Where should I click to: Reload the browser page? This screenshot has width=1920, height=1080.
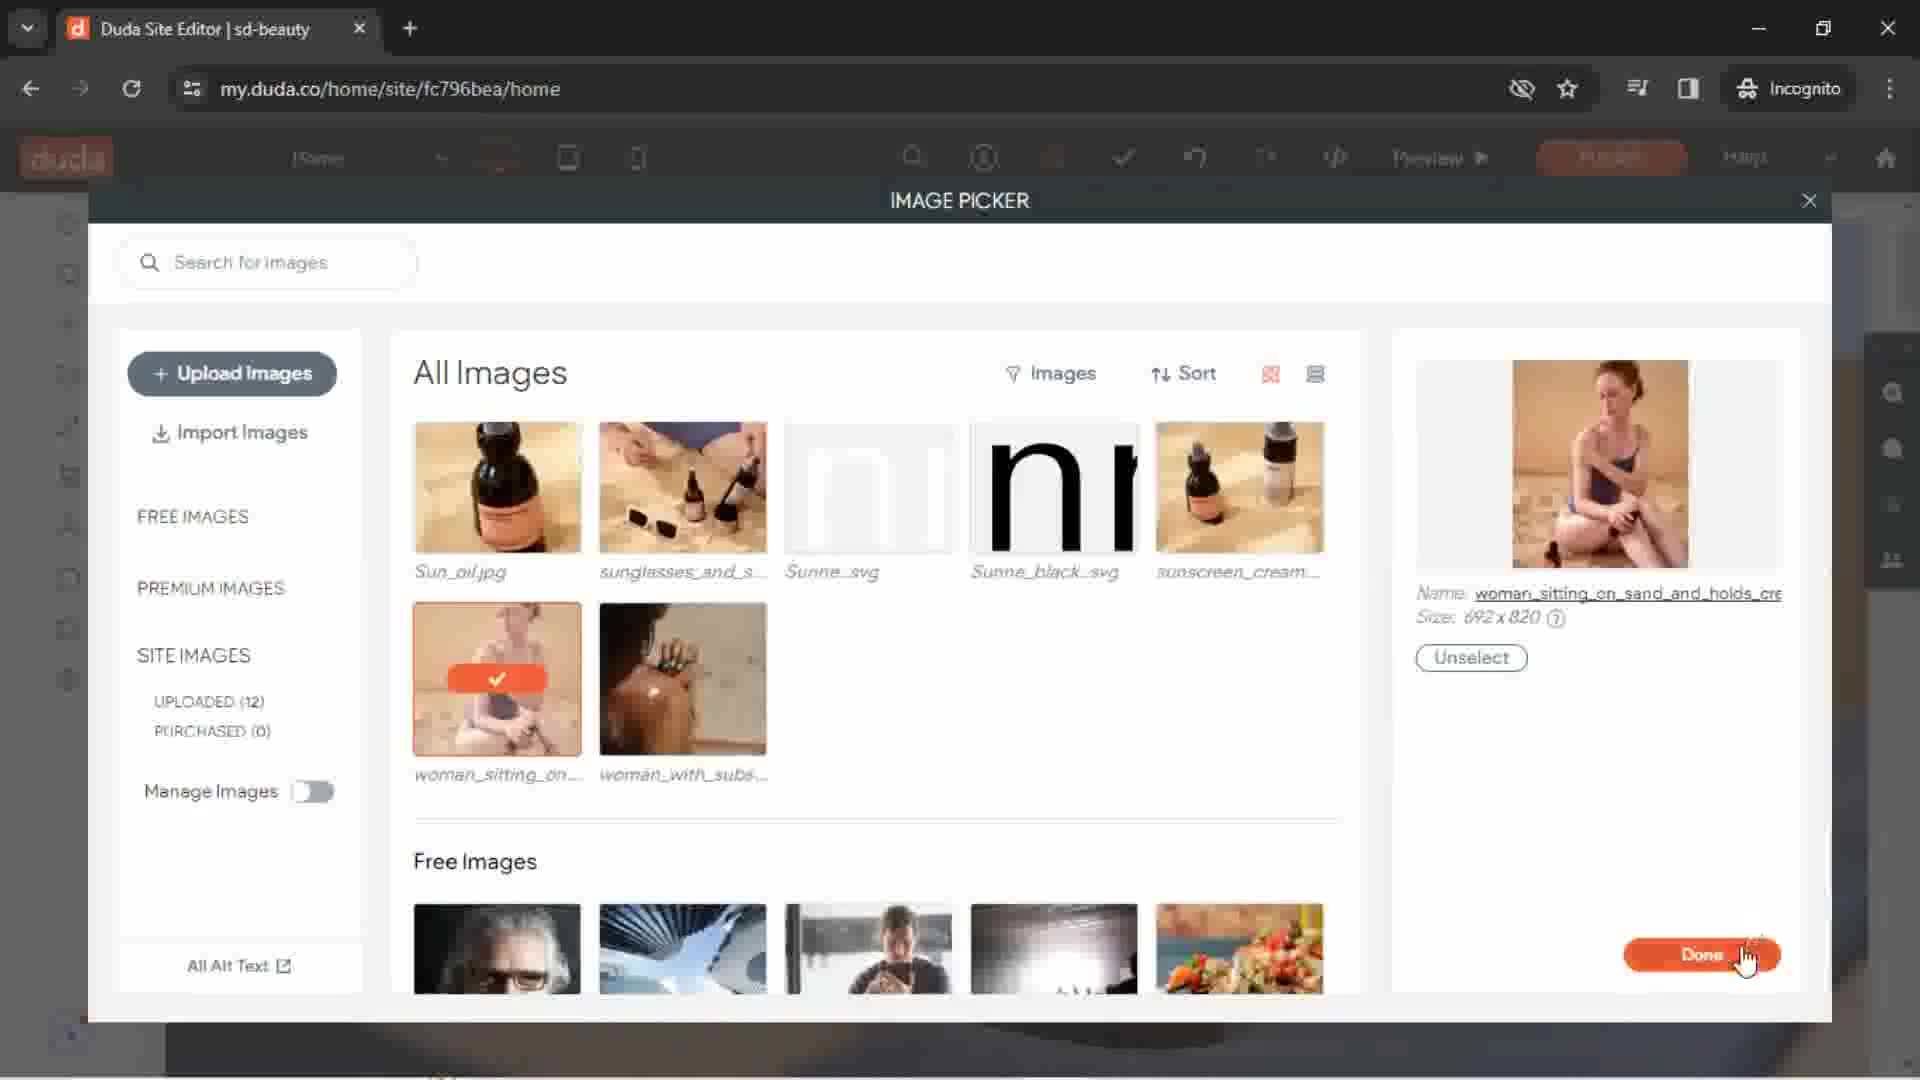point(132,89)
